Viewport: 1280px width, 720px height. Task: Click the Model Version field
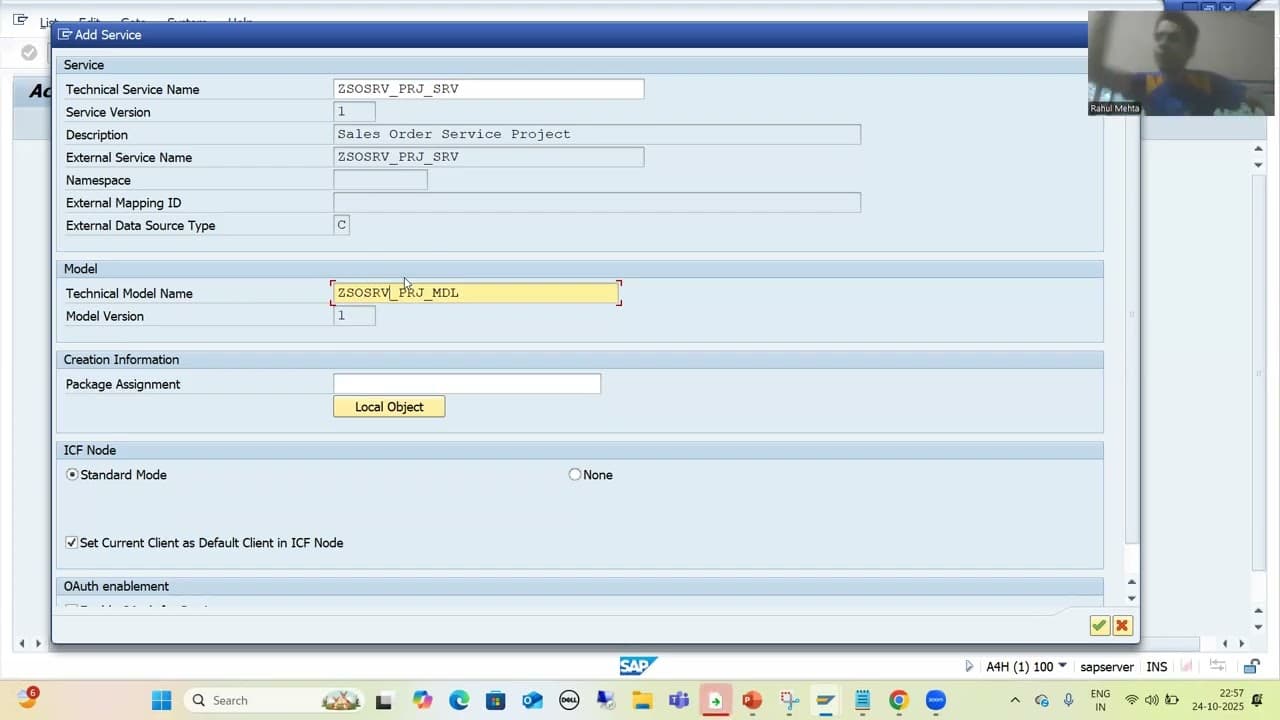point(354,316)
